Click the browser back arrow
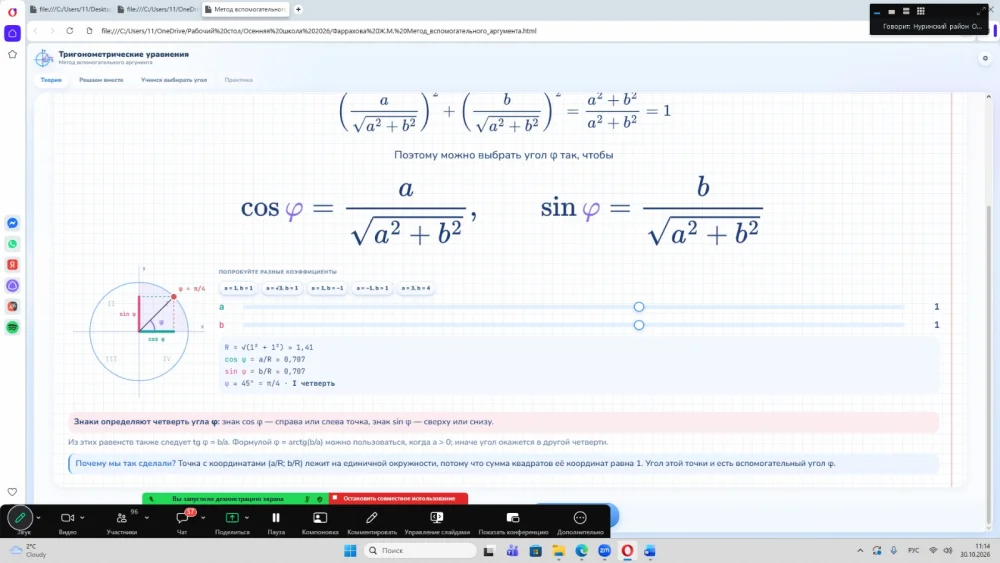Image resolution: width=1000 pixels, height=563 pixels. point(36,31)
